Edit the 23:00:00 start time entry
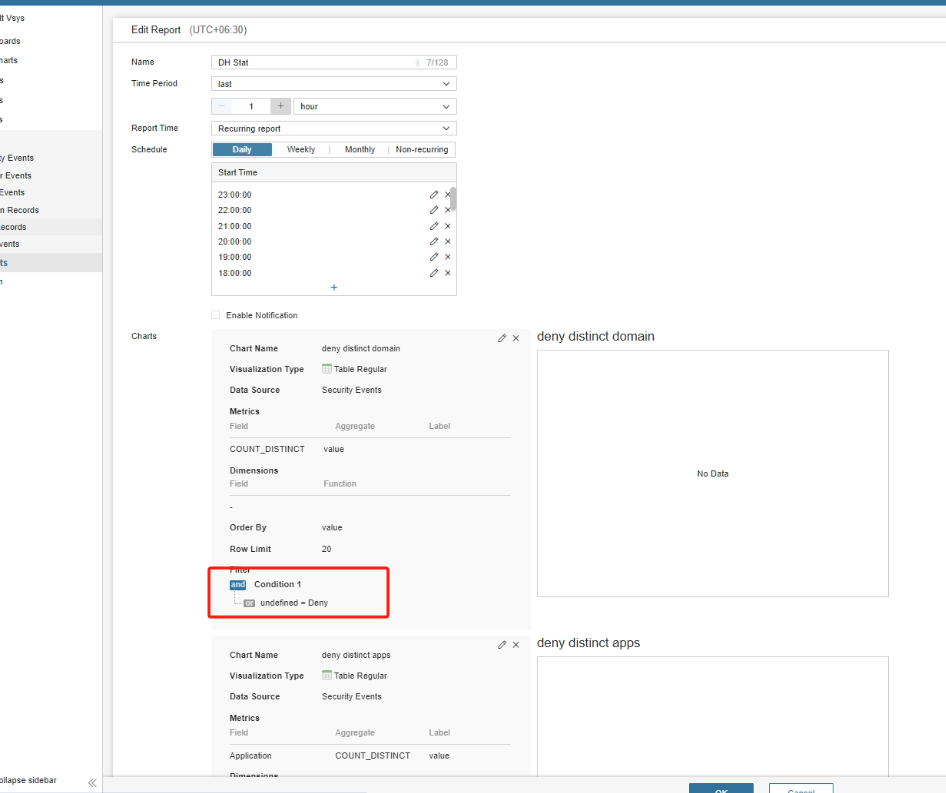The height and width of the screenshot is (793, 946). coord(434,195)
